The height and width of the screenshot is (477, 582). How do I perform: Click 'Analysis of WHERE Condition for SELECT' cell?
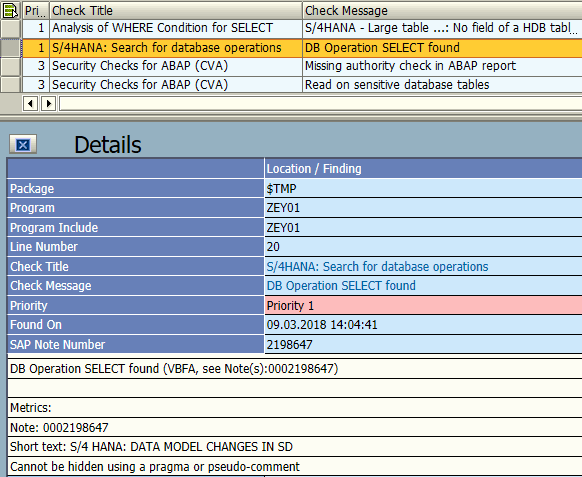tap(176, 28)
